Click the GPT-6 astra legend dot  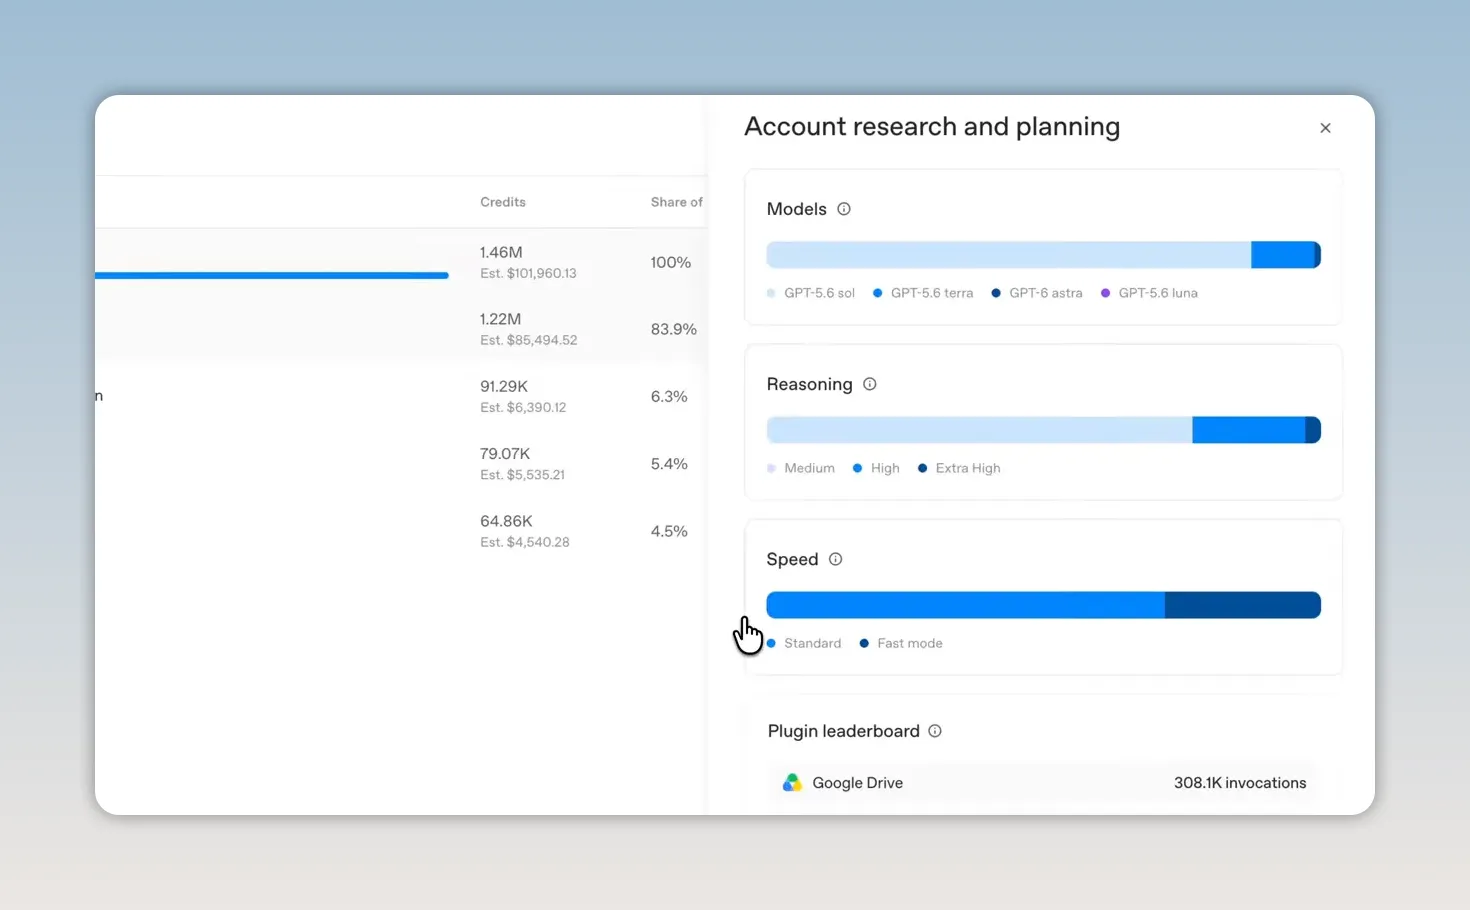[x=996, y=293]
